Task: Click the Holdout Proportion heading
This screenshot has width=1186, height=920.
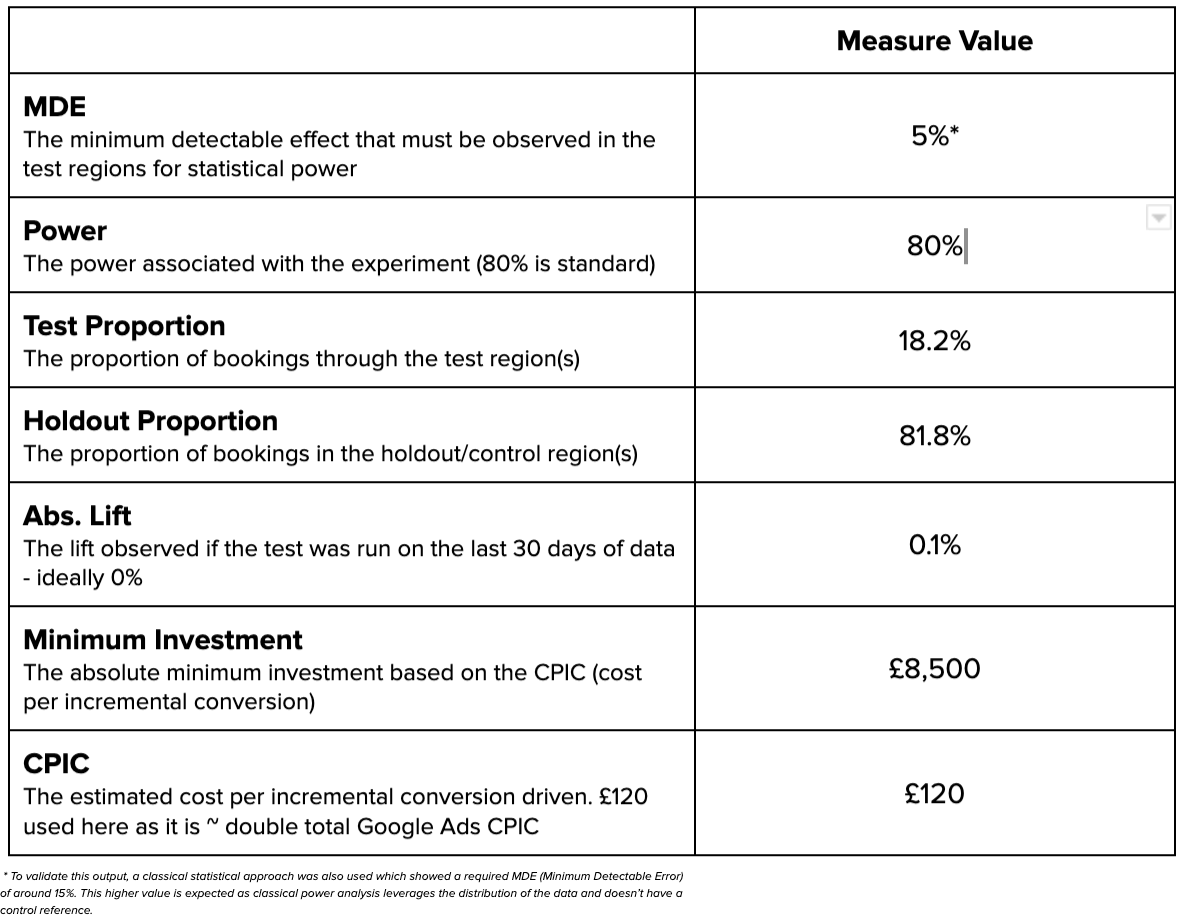Action: click(150, 421)
